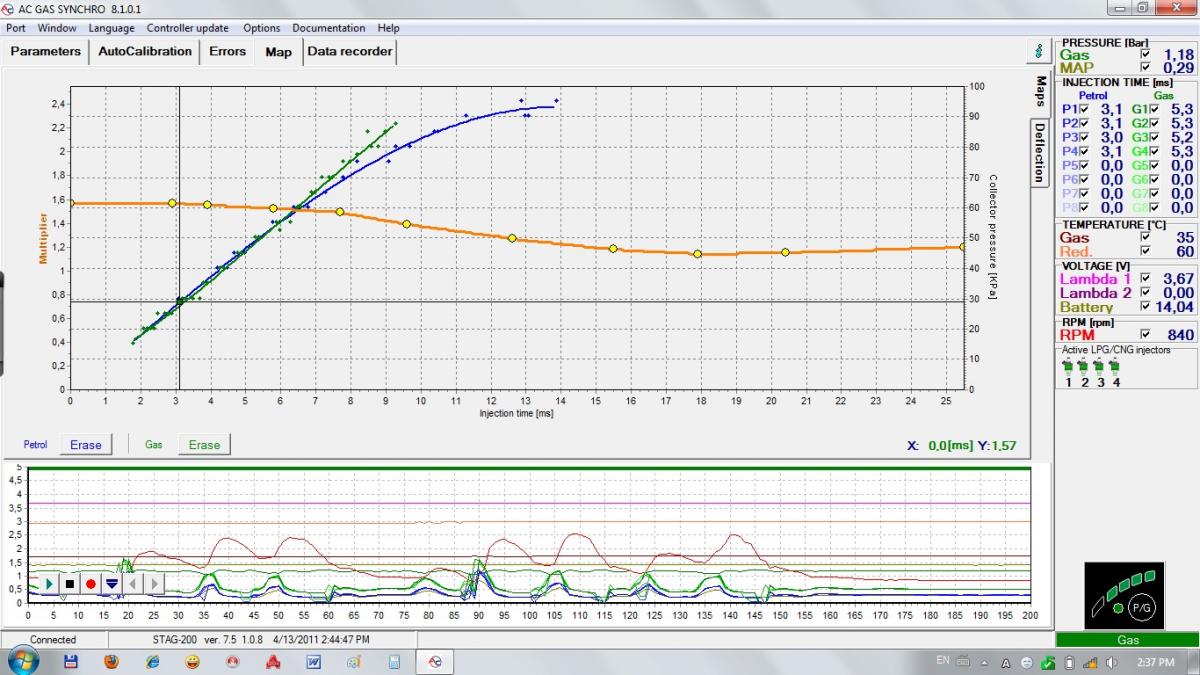Click the battery icon in the system tray
The width and height of the screenshot is (1200, 675).
pos(1069,662)
